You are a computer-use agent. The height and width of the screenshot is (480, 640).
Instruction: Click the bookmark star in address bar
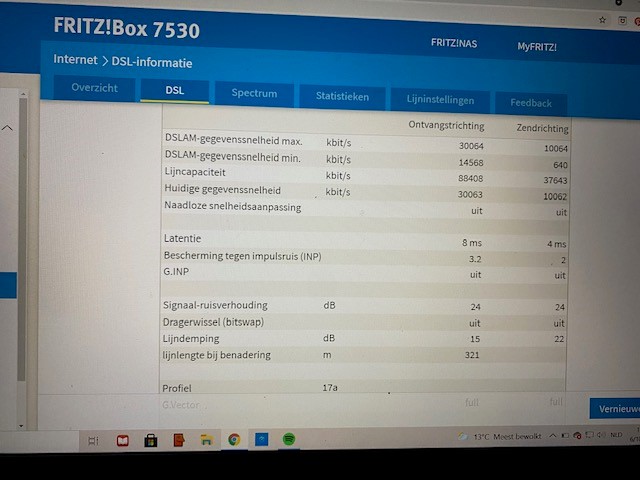pos(602,19)
